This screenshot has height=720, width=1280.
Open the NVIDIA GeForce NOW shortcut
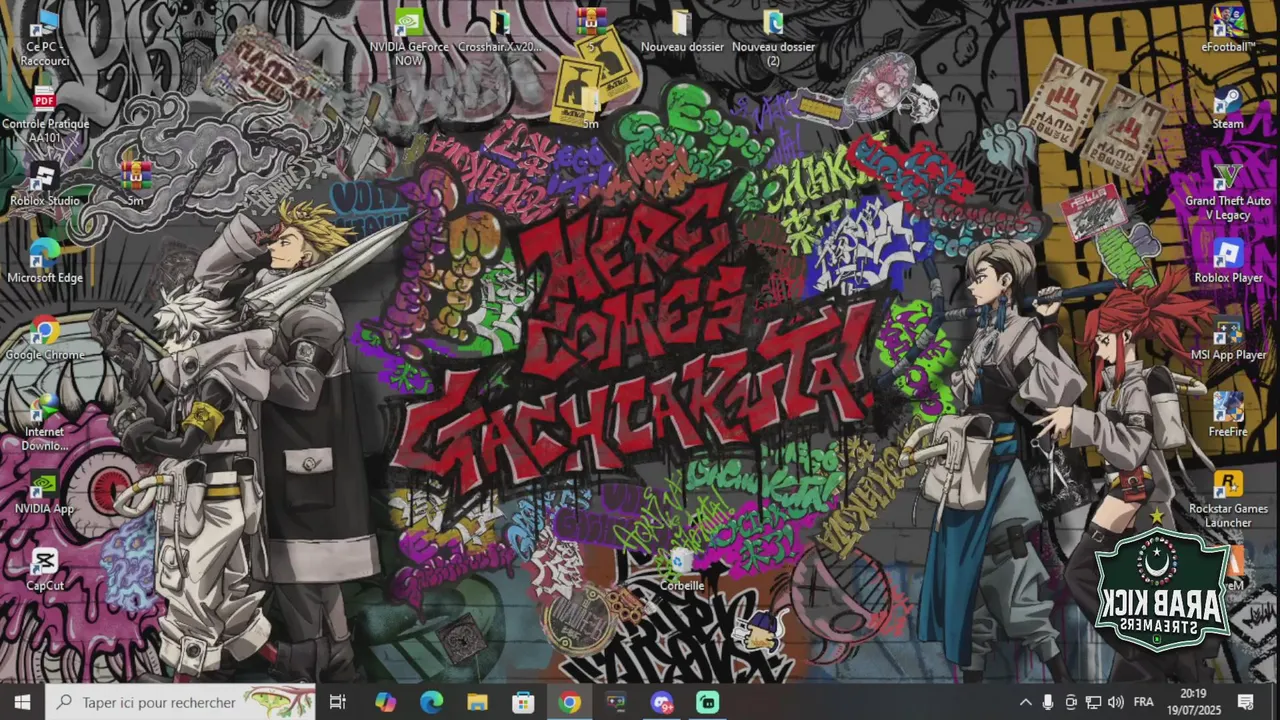pos(409,38)
